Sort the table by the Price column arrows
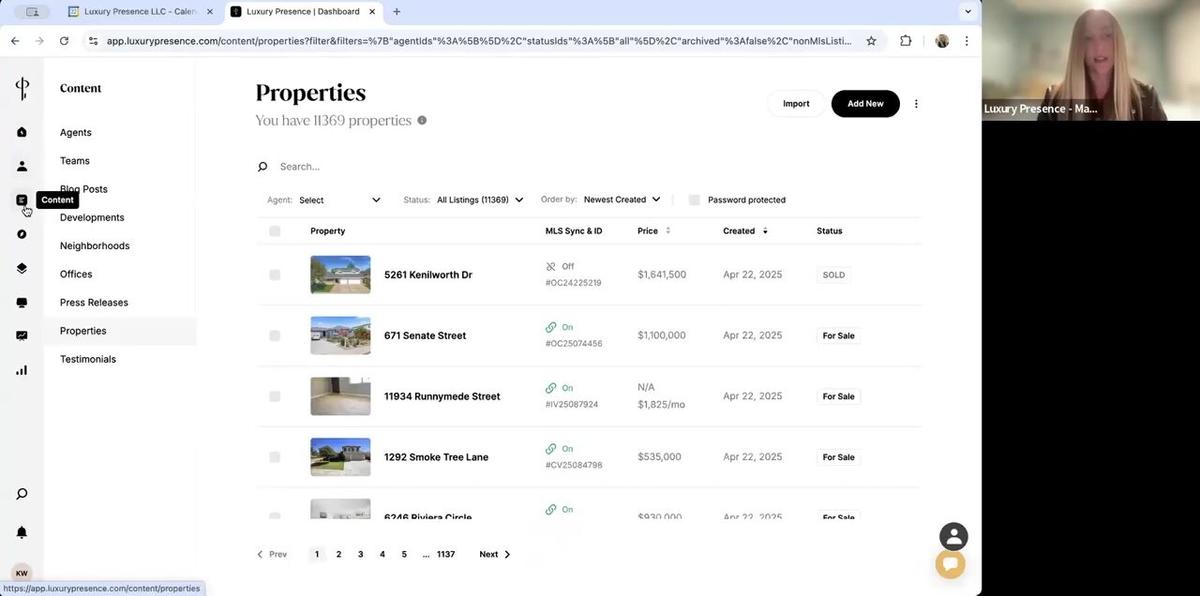 click(x=668, y=231)
